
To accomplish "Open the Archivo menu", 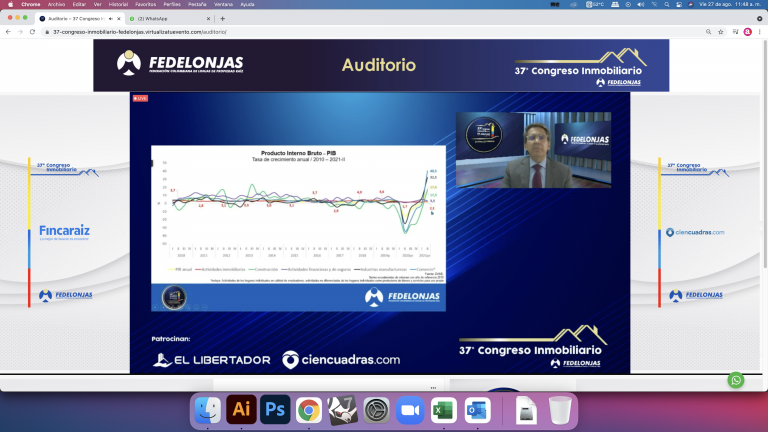I will pyautogui.click(x=56, y=4).
